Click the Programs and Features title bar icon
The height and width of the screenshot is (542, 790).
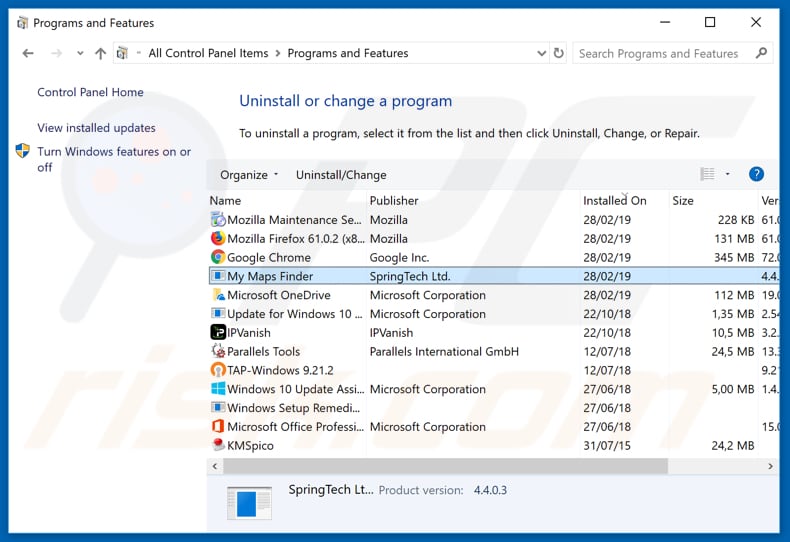click(22, 23)
